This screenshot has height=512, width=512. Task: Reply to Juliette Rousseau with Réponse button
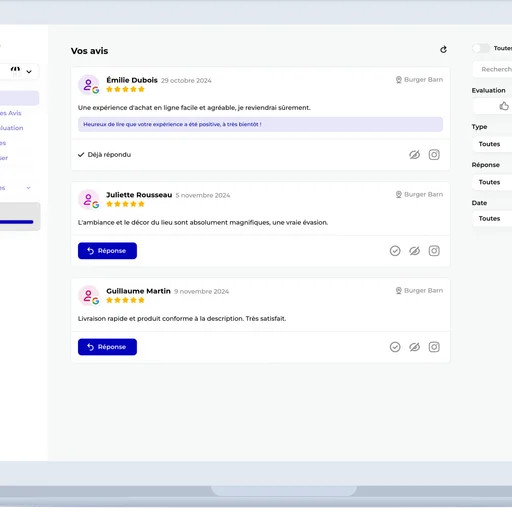(107, 251)
